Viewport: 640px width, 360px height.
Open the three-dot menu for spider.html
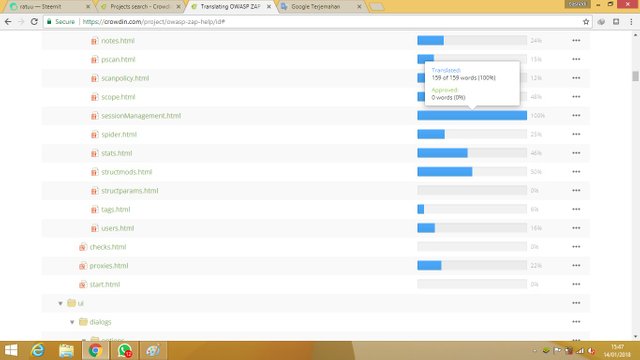(576, 134)
